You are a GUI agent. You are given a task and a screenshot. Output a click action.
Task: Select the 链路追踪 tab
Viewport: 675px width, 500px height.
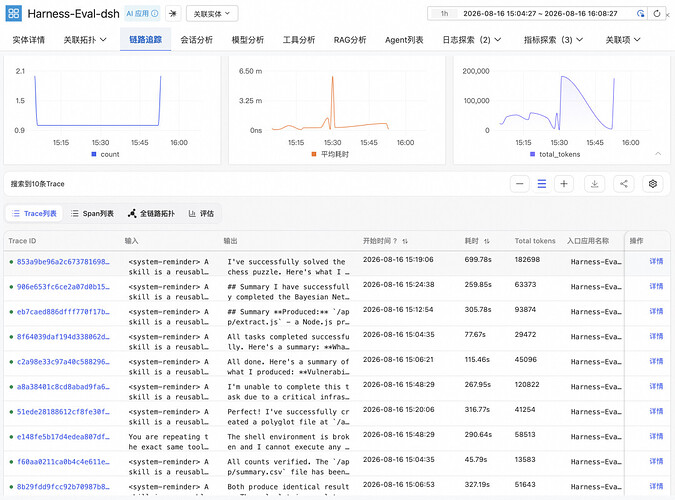point(146,40)
